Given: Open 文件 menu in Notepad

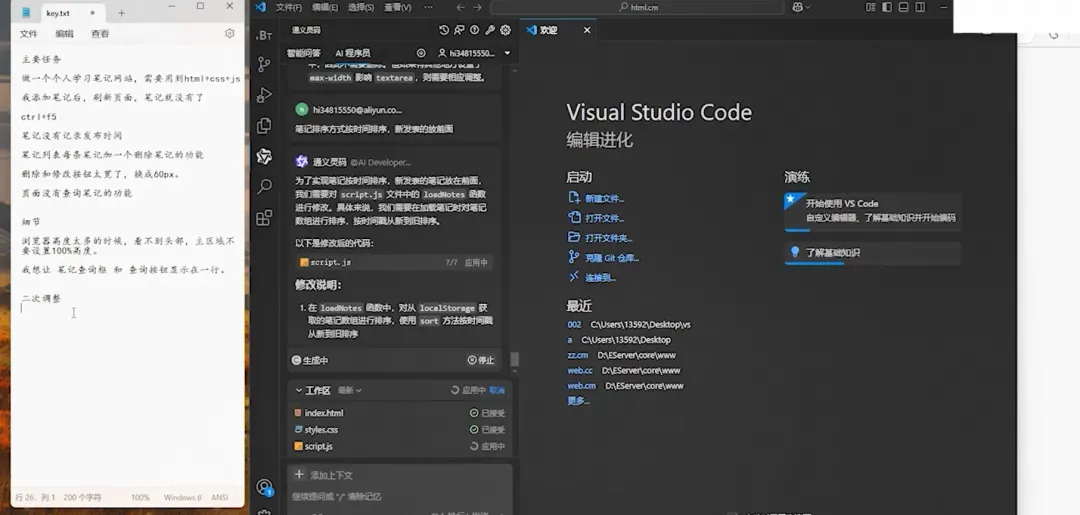Looking at the screenshot, I should point(29,34).
